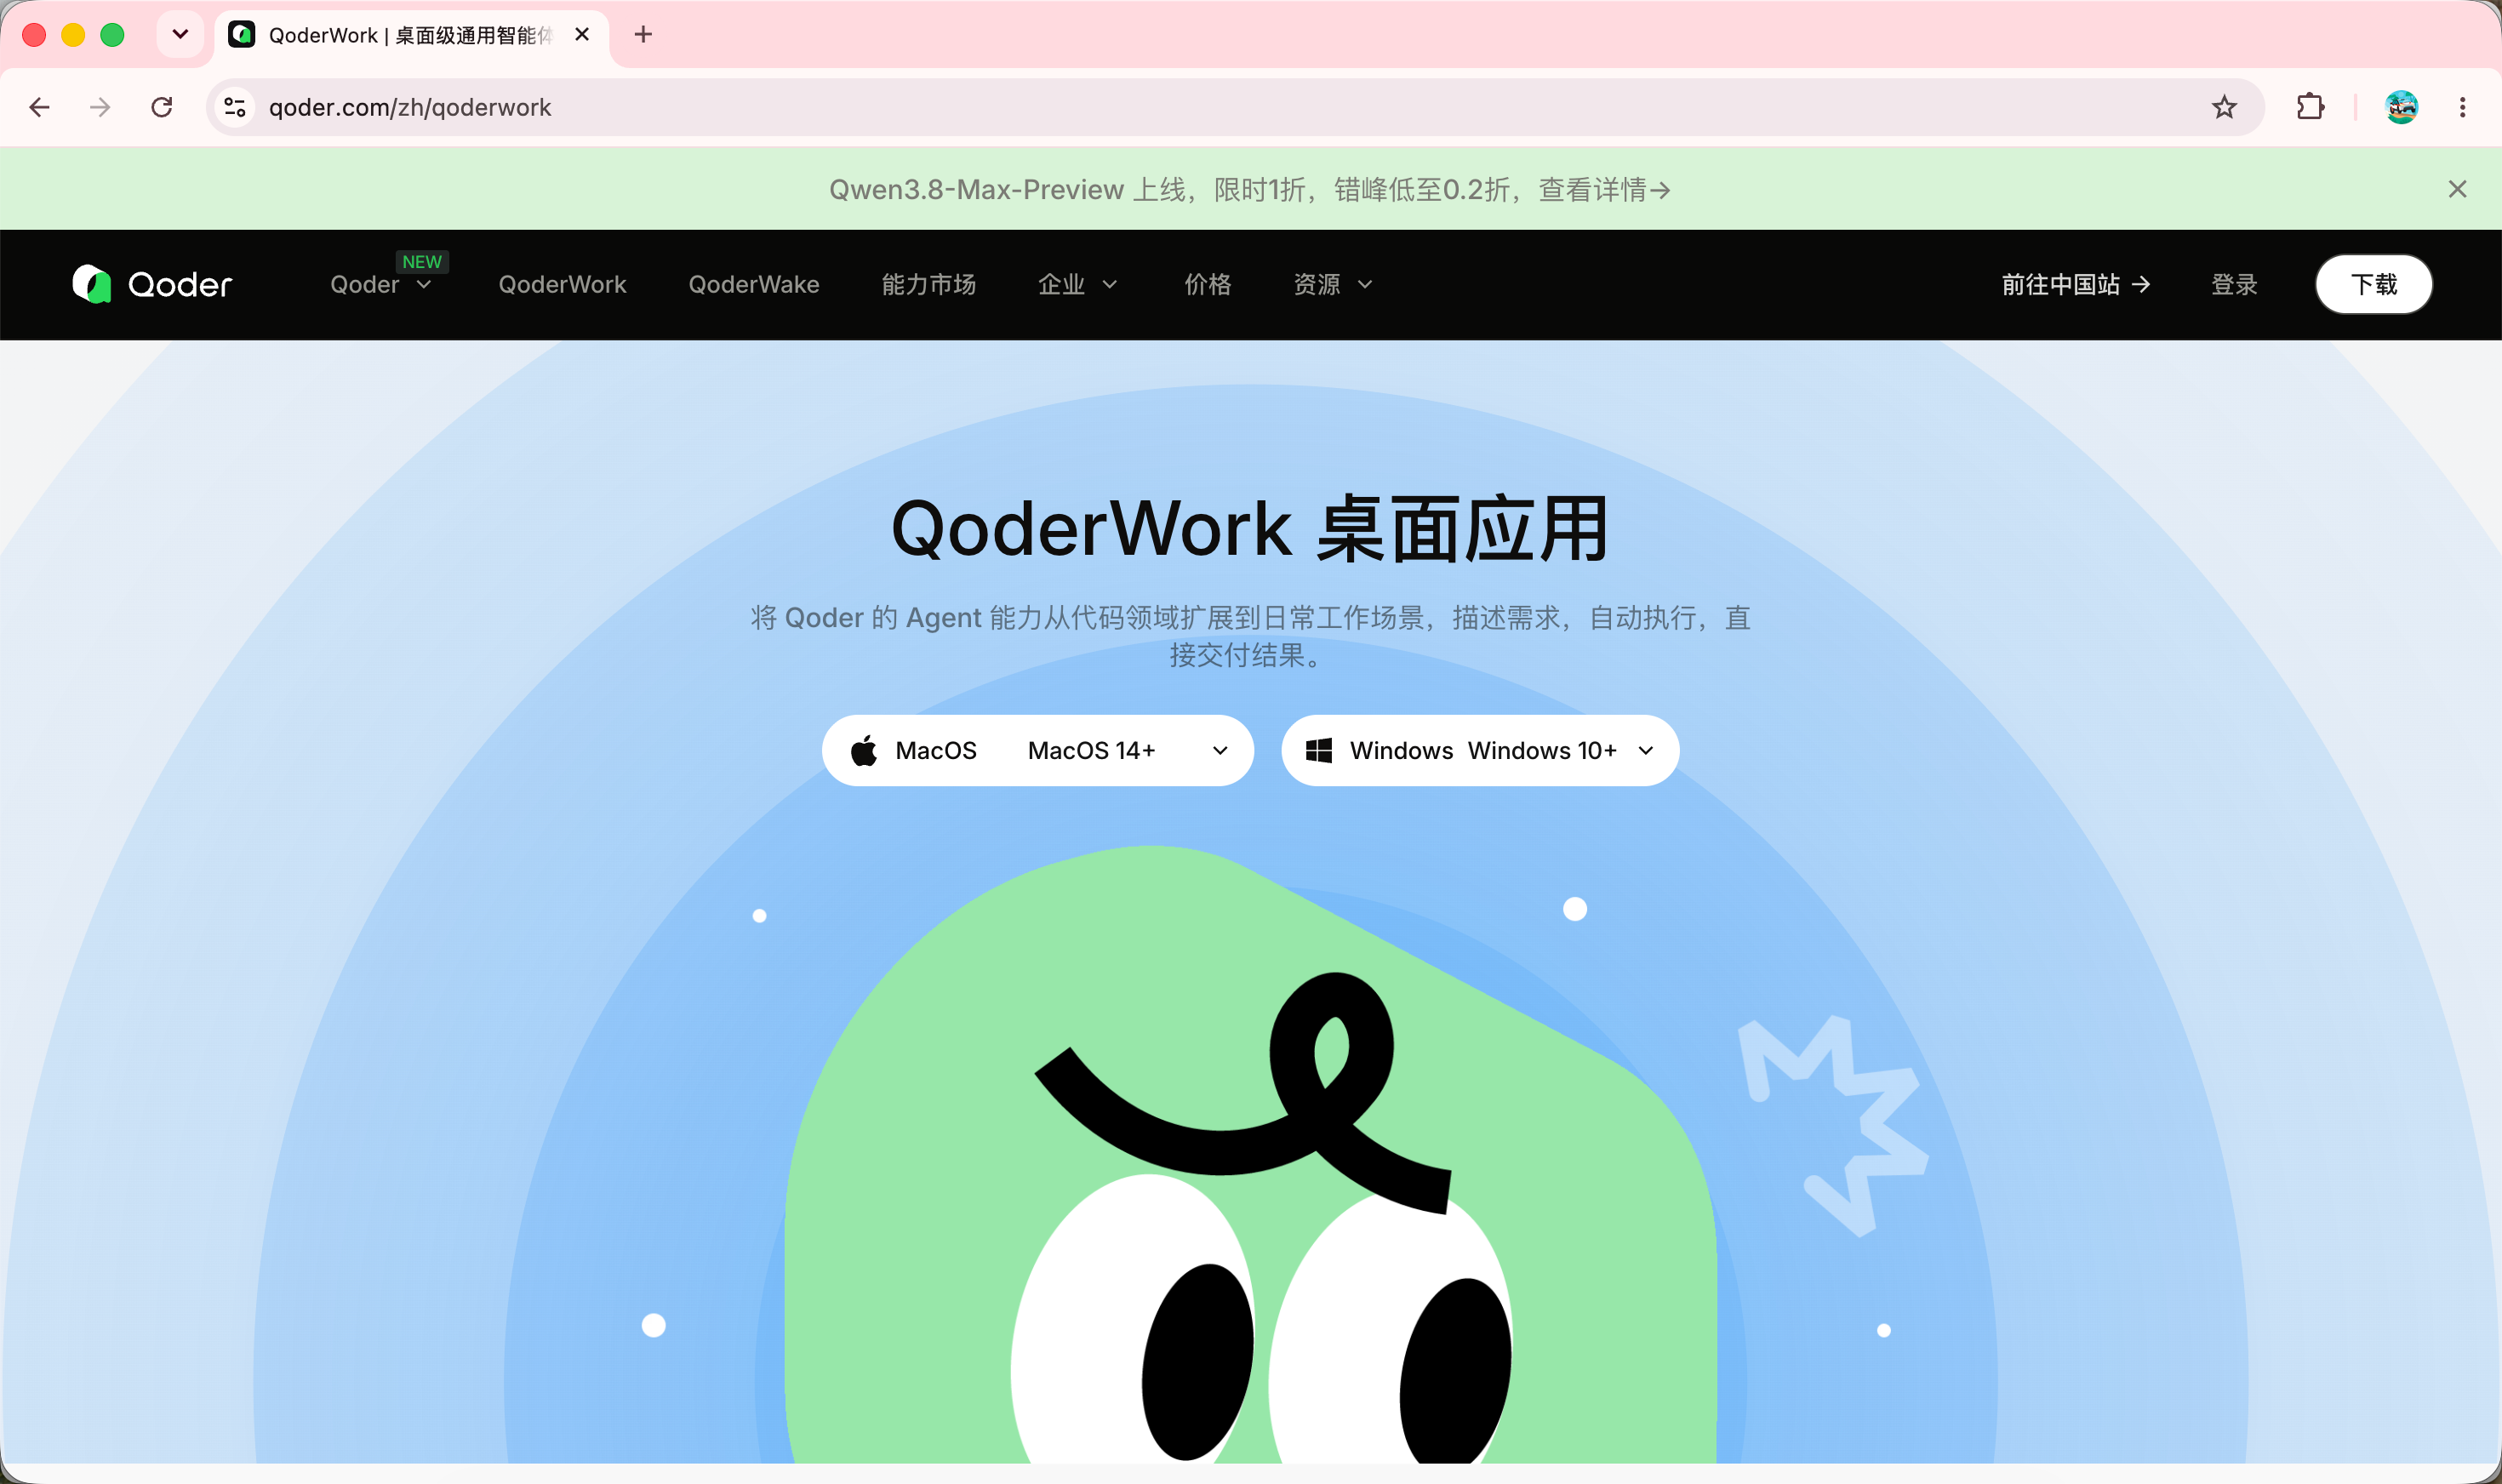The image size is (2502, 1484).
Task: View site information for qoder.com
Action: pos(235,107)
